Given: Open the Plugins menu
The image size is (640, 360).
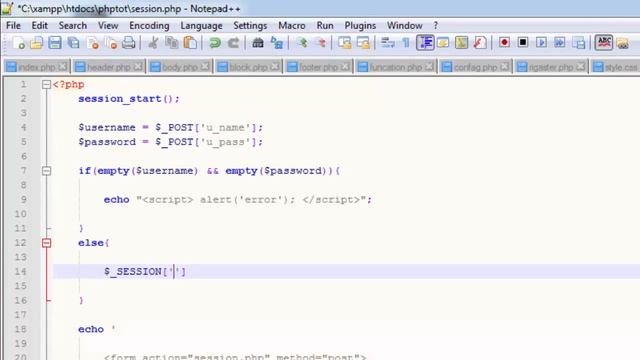Looking at the screenshot, I should (360, 25).
